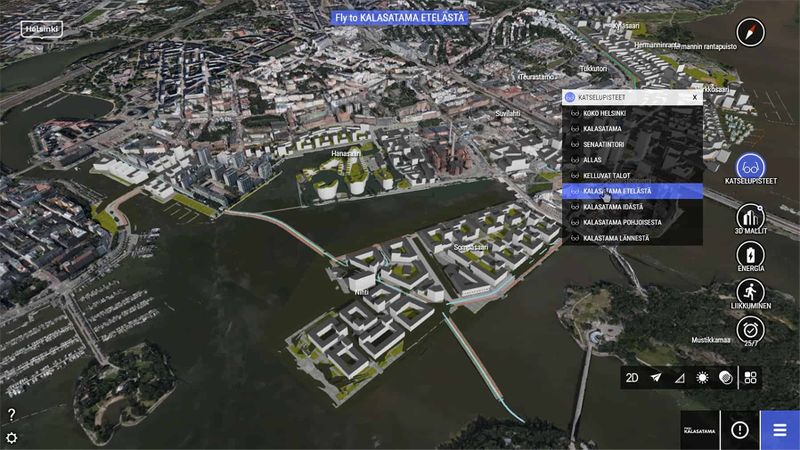Click the Teurastamo map label
This screenshot has height=450, width=800.
click(x=536, y=77)
